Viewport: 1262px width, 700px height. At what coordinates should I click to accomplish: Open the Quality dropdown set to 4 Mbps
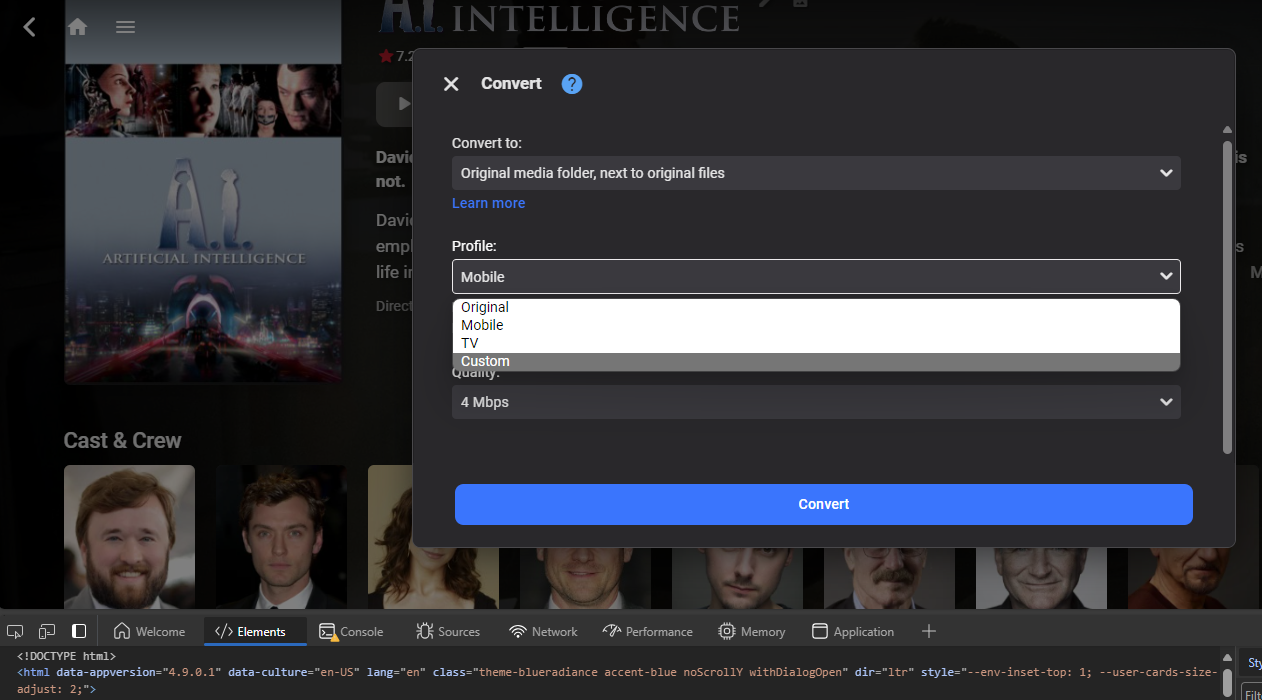[x=815, y=402]
